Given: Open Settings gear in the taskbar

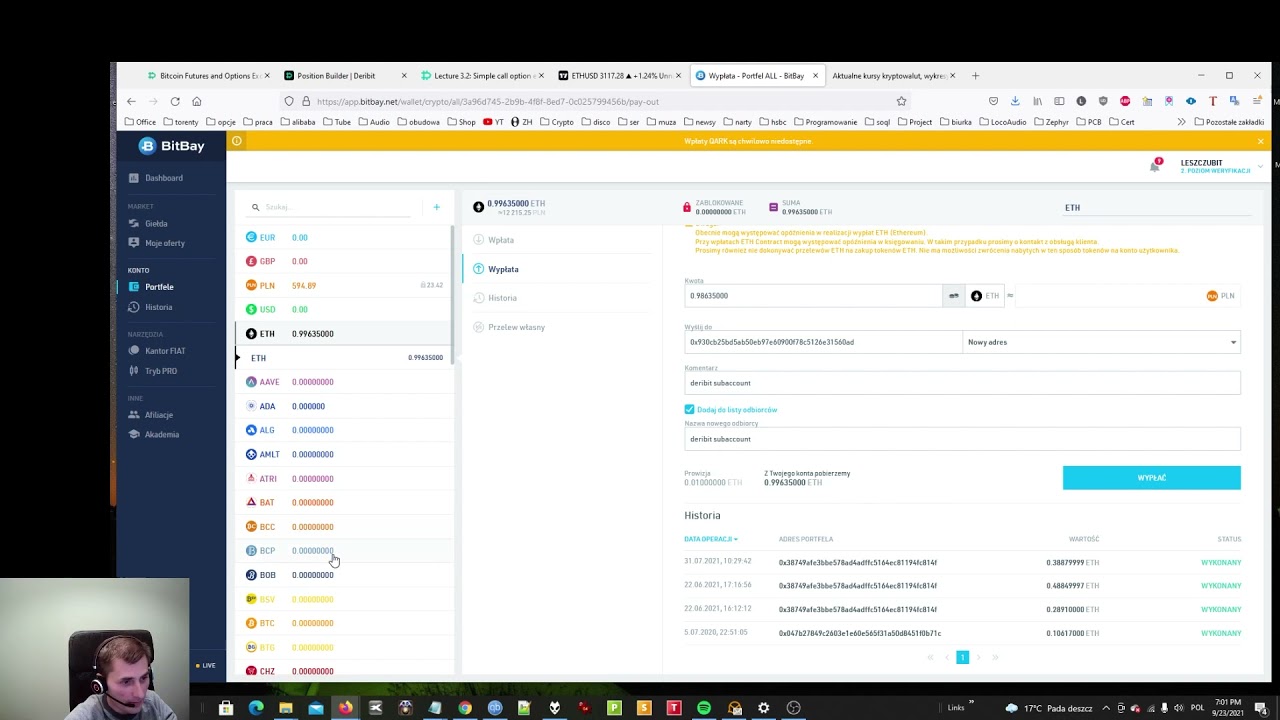Looking at the screenshot, I should coord(764,708).
